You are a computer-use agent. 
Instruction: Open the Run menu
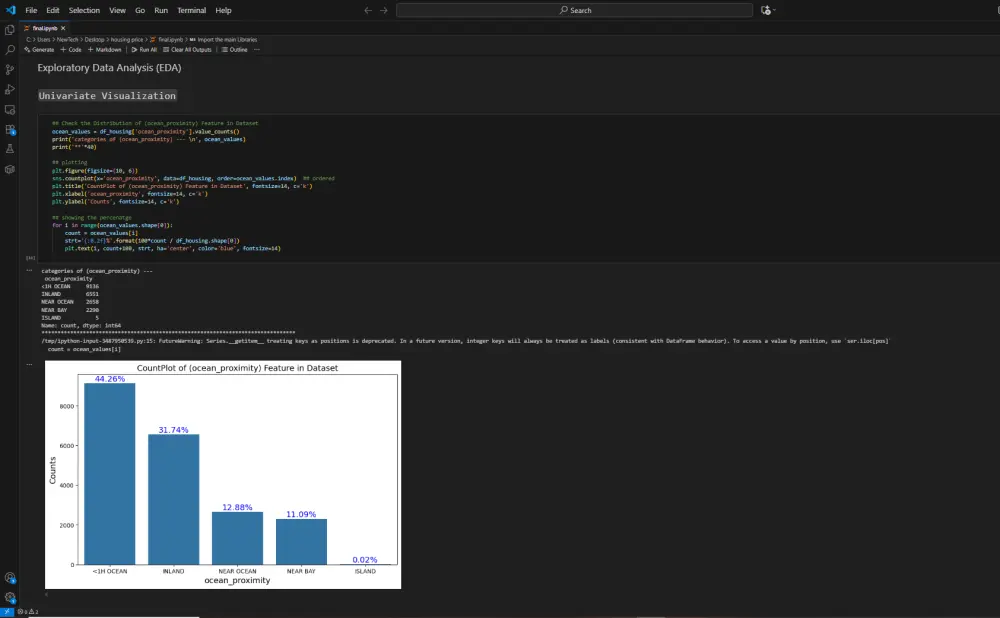[160, 10]
